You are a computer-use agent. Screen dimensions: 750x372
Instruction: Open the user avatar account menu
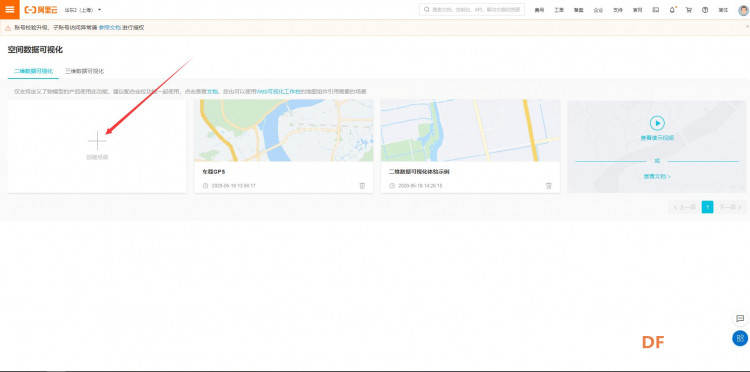[743, 10]
